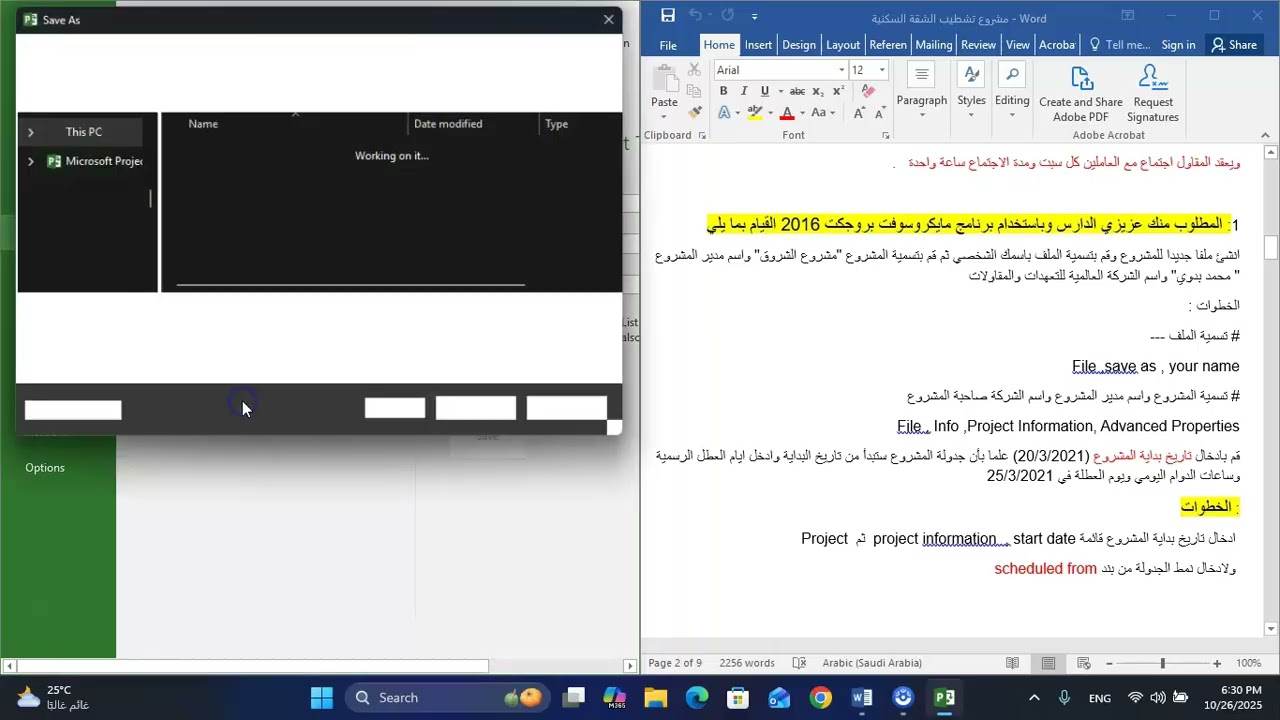Image resolution: width=1280 pixels, height=720 pixels.
Task: Switch to the Layout tab
Action: click(843, 45)
